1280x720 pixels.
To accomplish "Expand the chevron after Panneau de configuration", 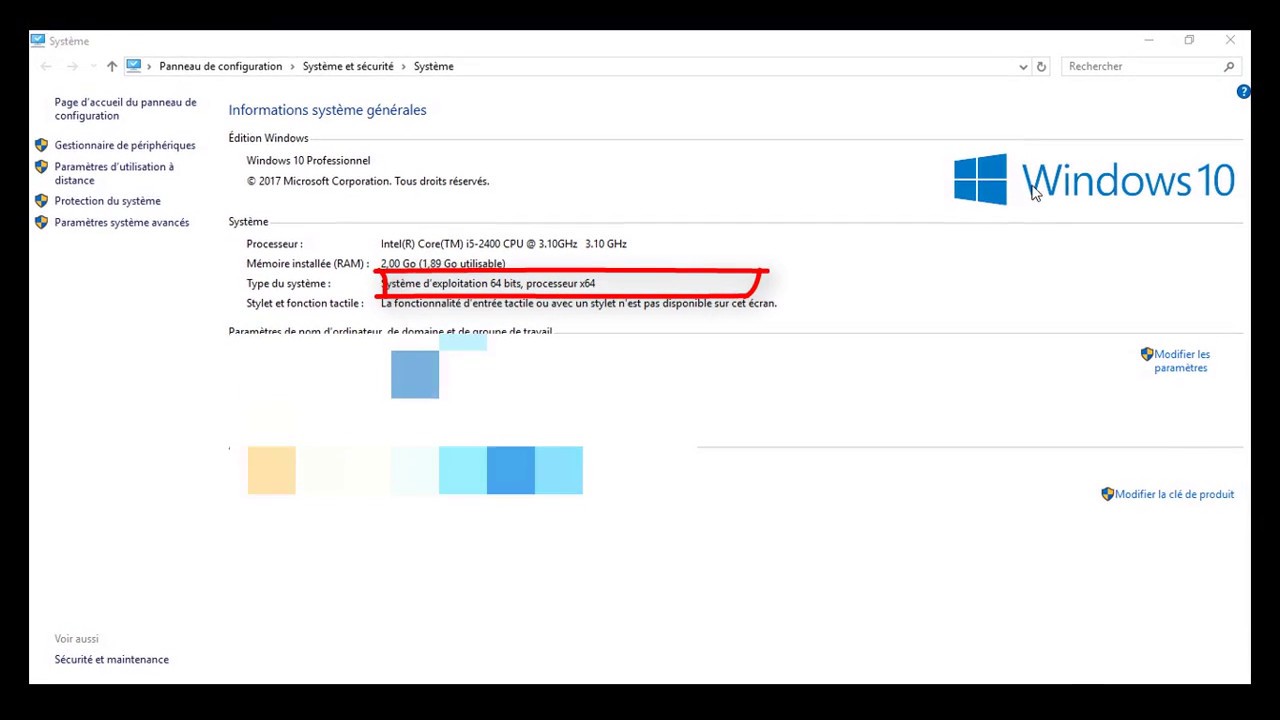I will (x=292, y=66).
